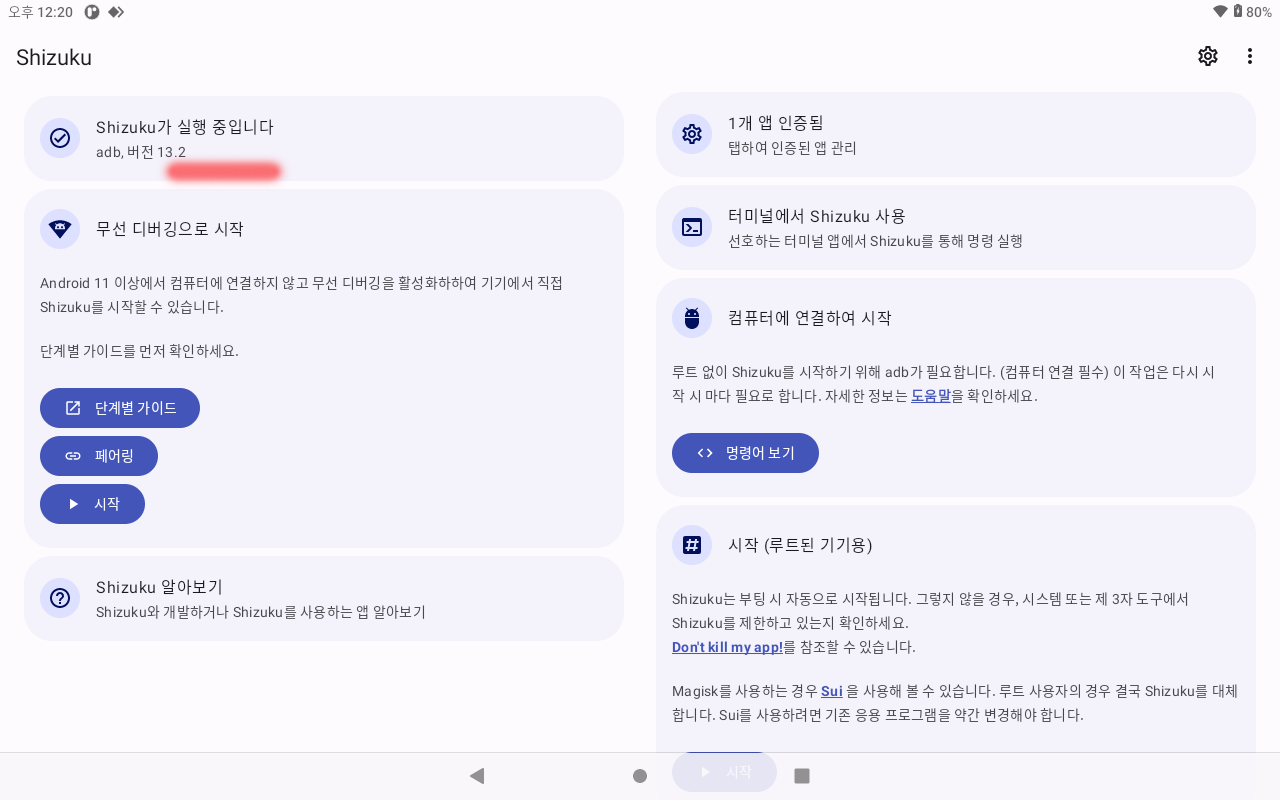Open the Shizuku 알아보기 card
This screenshot has width=1280, height=800.
324,598
